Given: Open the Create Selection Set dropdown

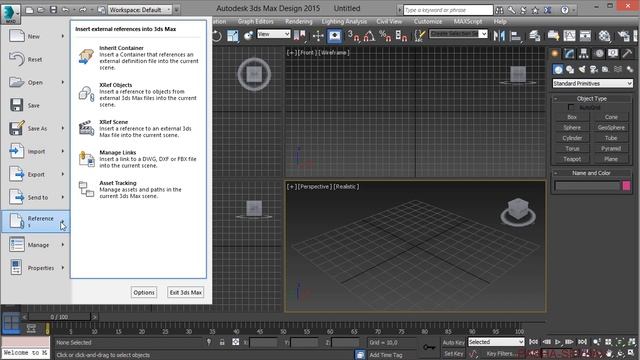Looking at the screenshot, I should click(x=458, y=34).
